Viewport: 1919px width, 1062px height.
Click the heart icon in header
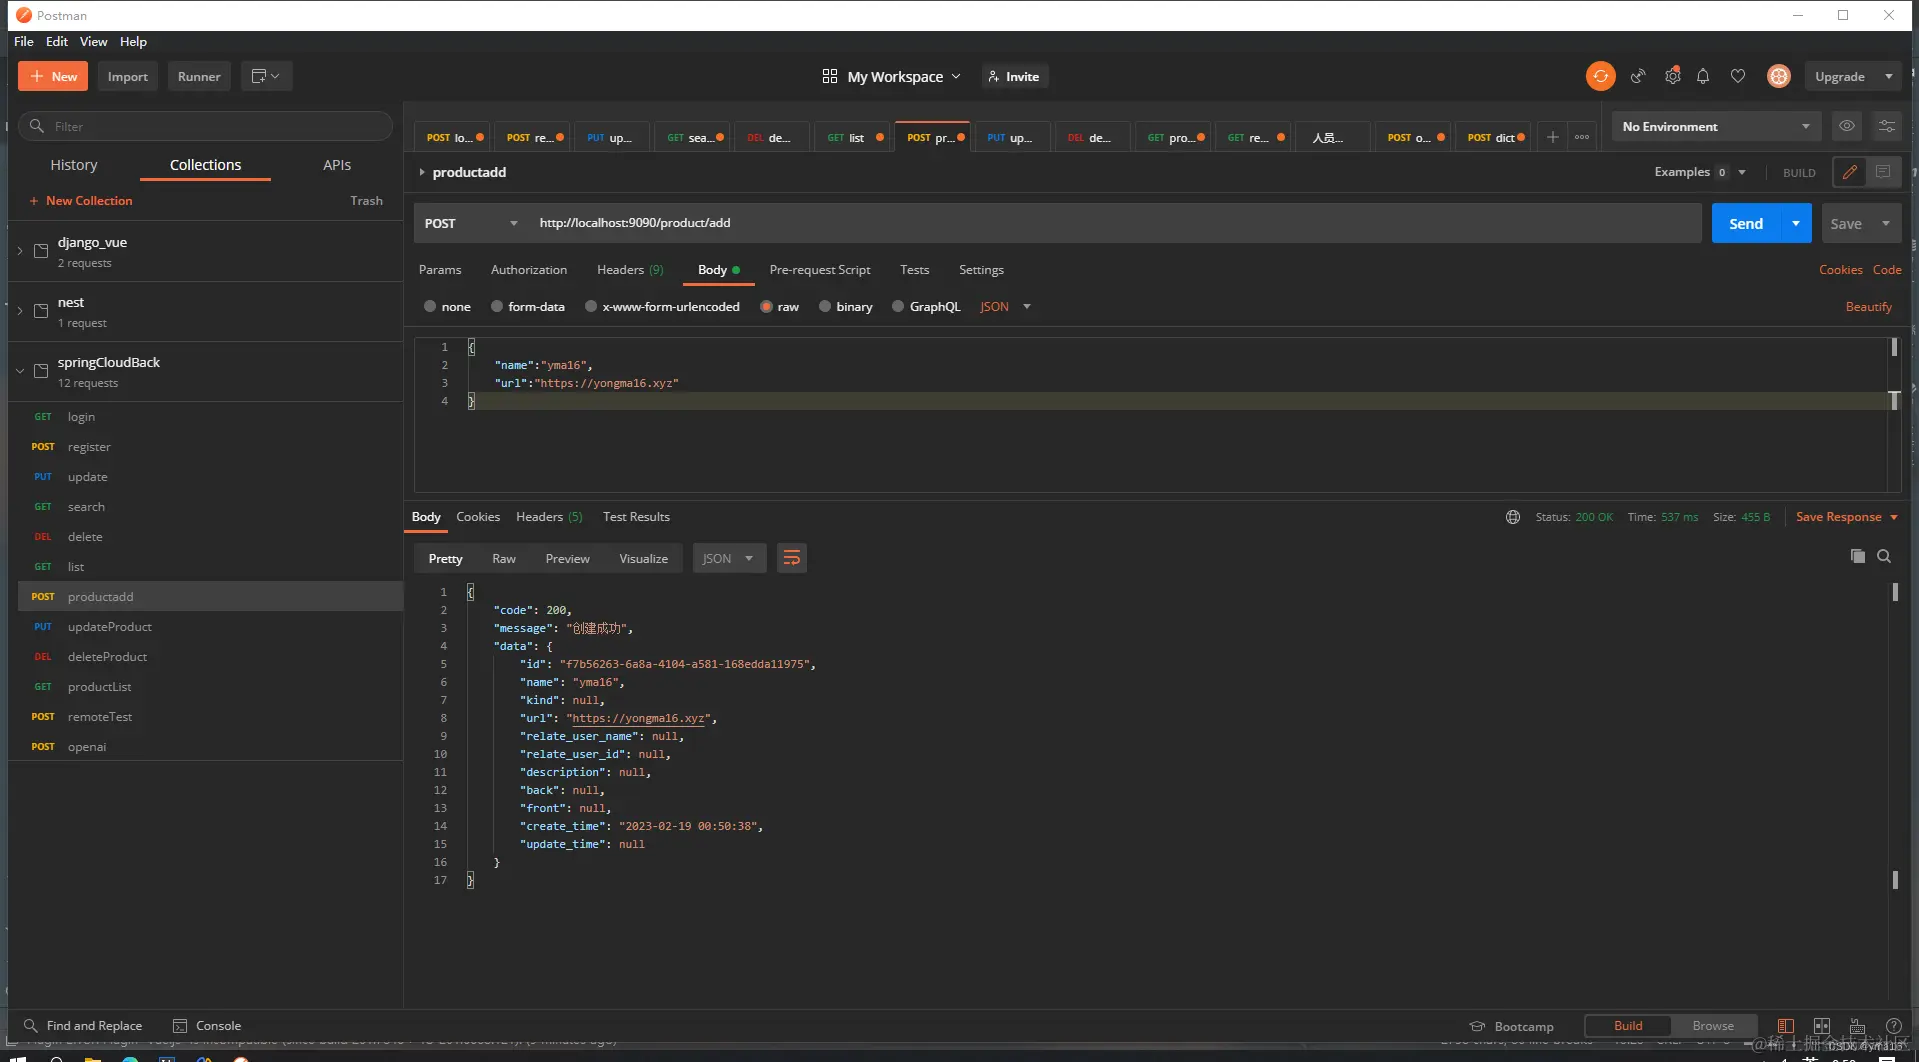(1738, 76)
